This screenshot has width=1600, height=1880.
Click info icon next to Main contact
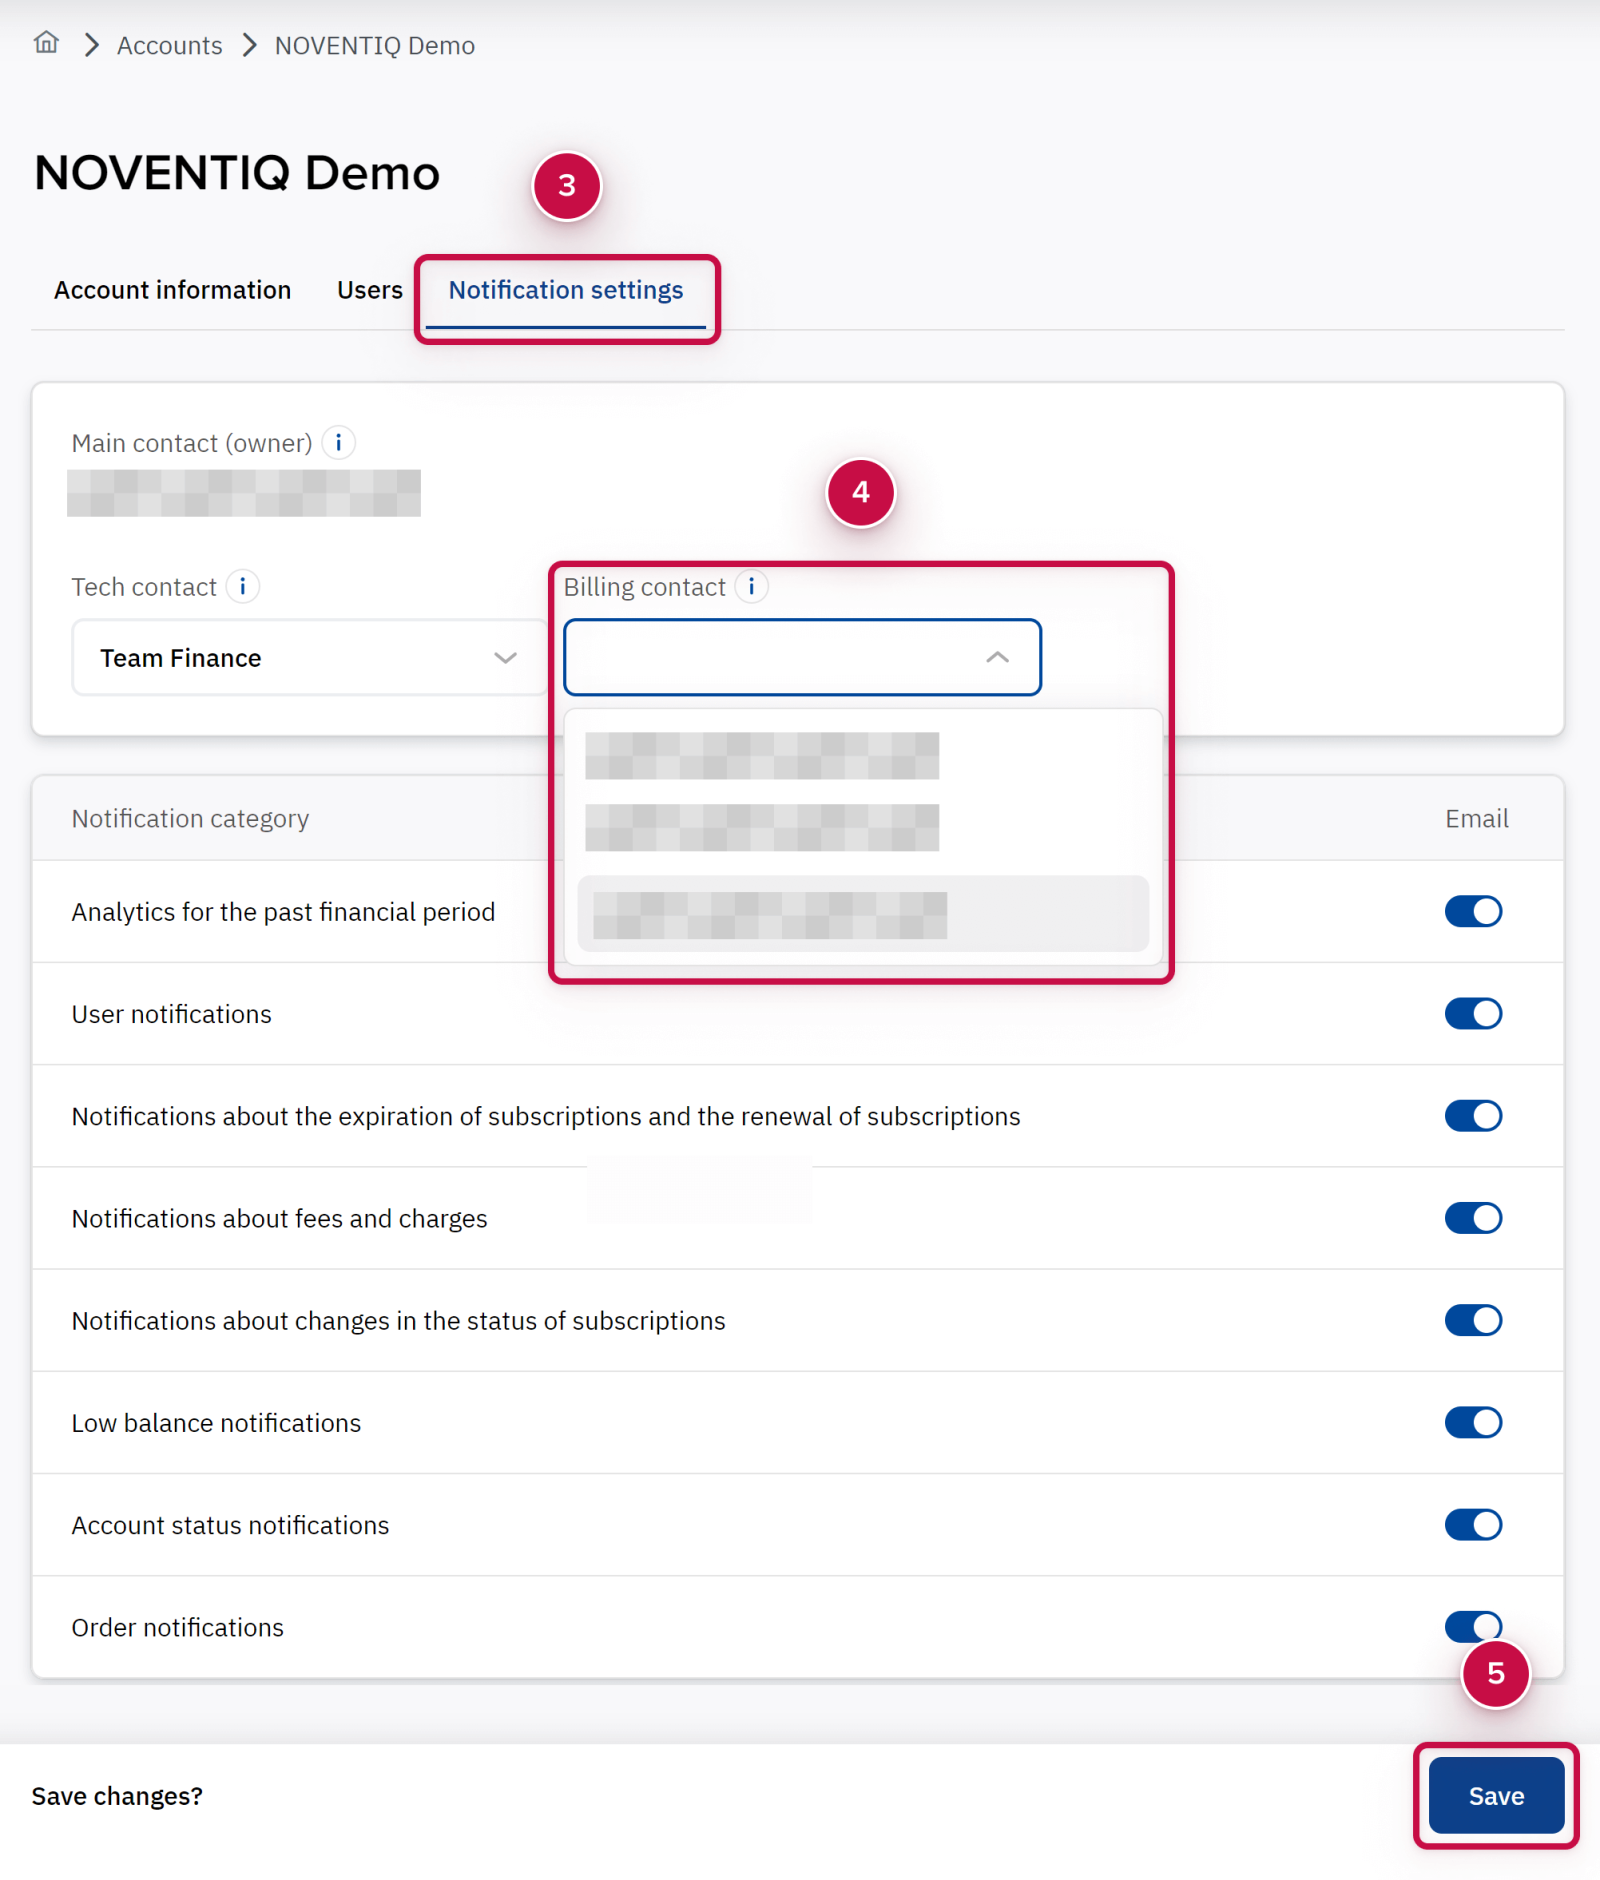click(x=339, y=442)
